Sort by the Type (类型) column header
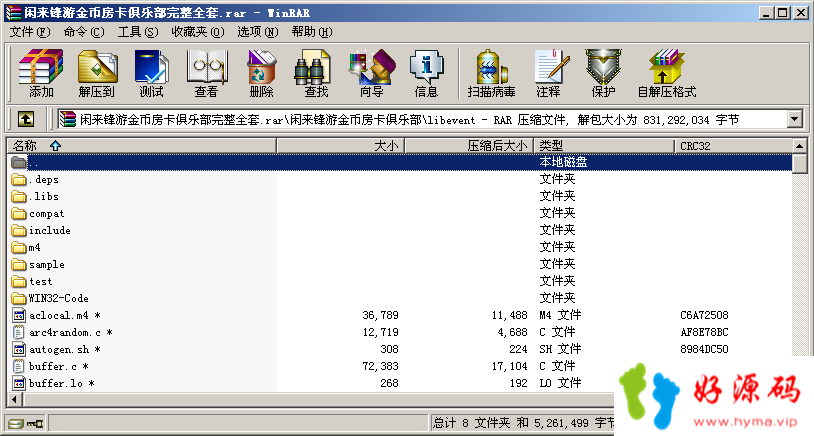Image resolution: width=814 pixels, height=436 pixels. click(604, 146)
